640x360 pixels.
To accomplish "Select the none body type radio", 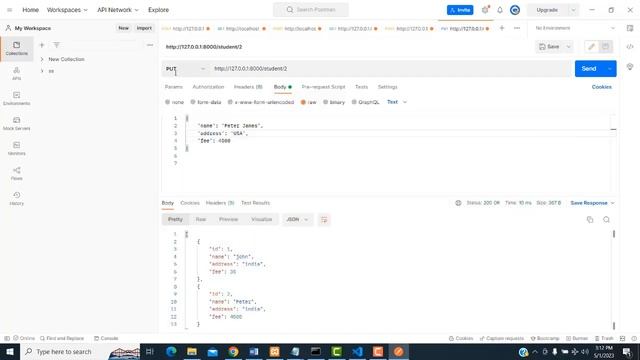I will 167,102.
